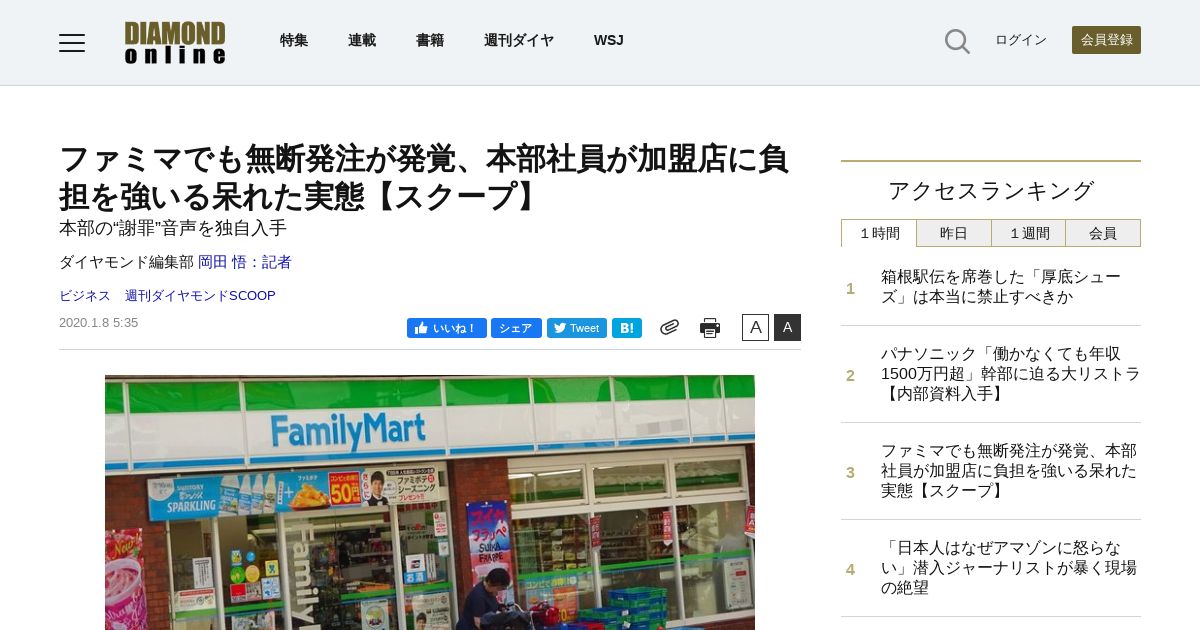Click the subtitle 本部の“謝罪”音声を独自入手
This screenshot has width=1200, height=630.
click(173, 228)
